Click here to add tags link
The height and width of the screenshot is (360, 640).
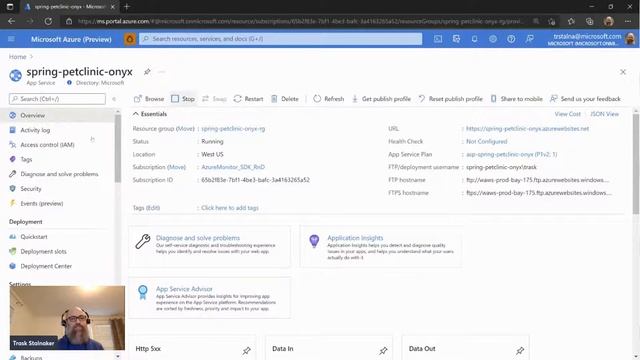230,208
